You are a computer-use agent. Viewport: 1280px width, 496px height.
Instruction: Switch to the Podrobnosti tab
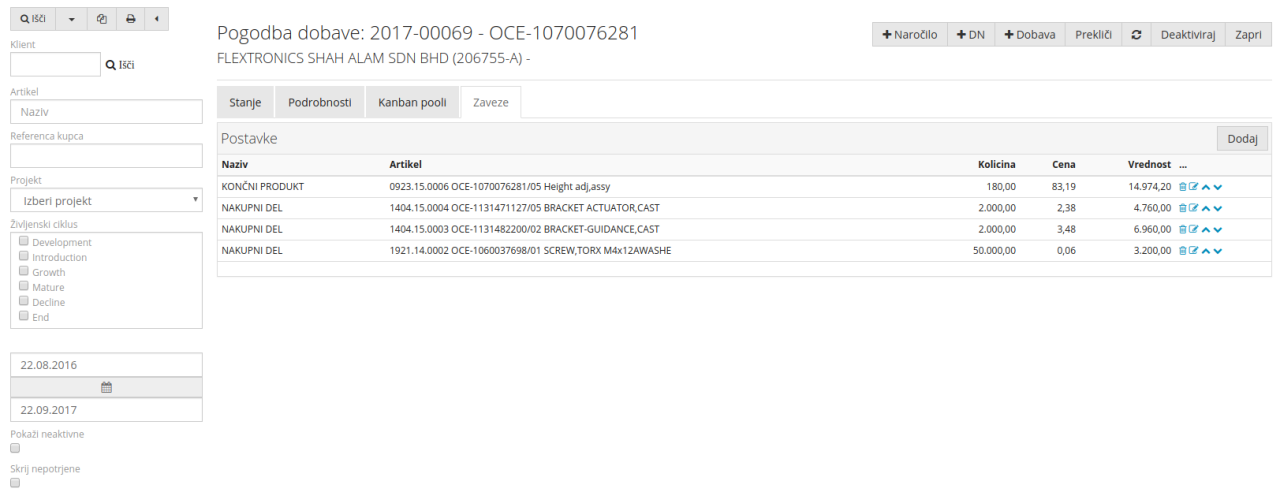click(x=319, y=102)
